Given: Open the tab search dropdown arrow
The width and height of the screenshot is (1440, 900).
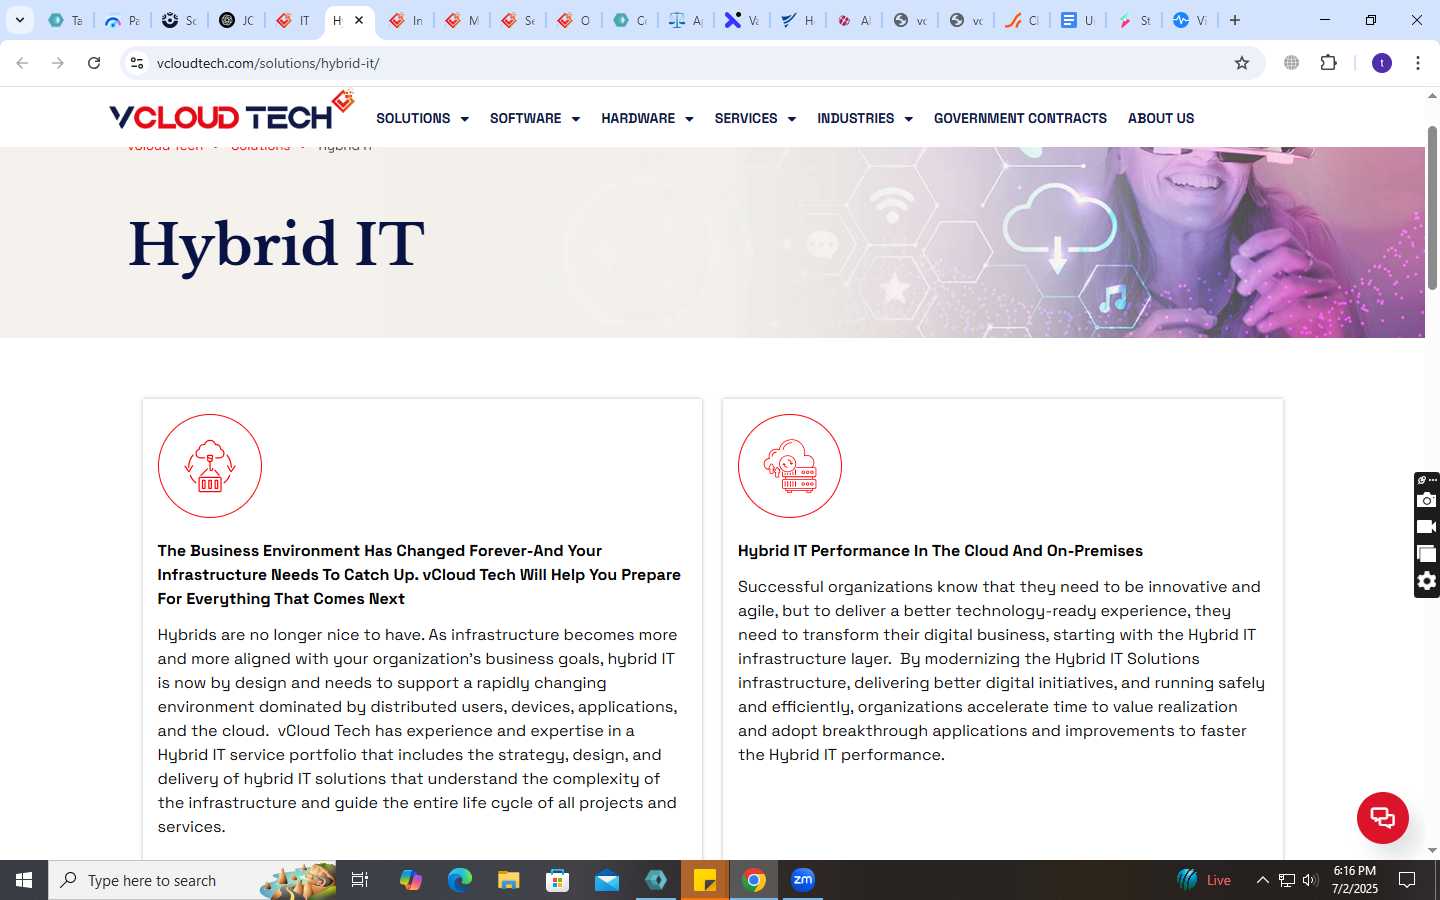Looking at the screenshot, I should 20,20.
